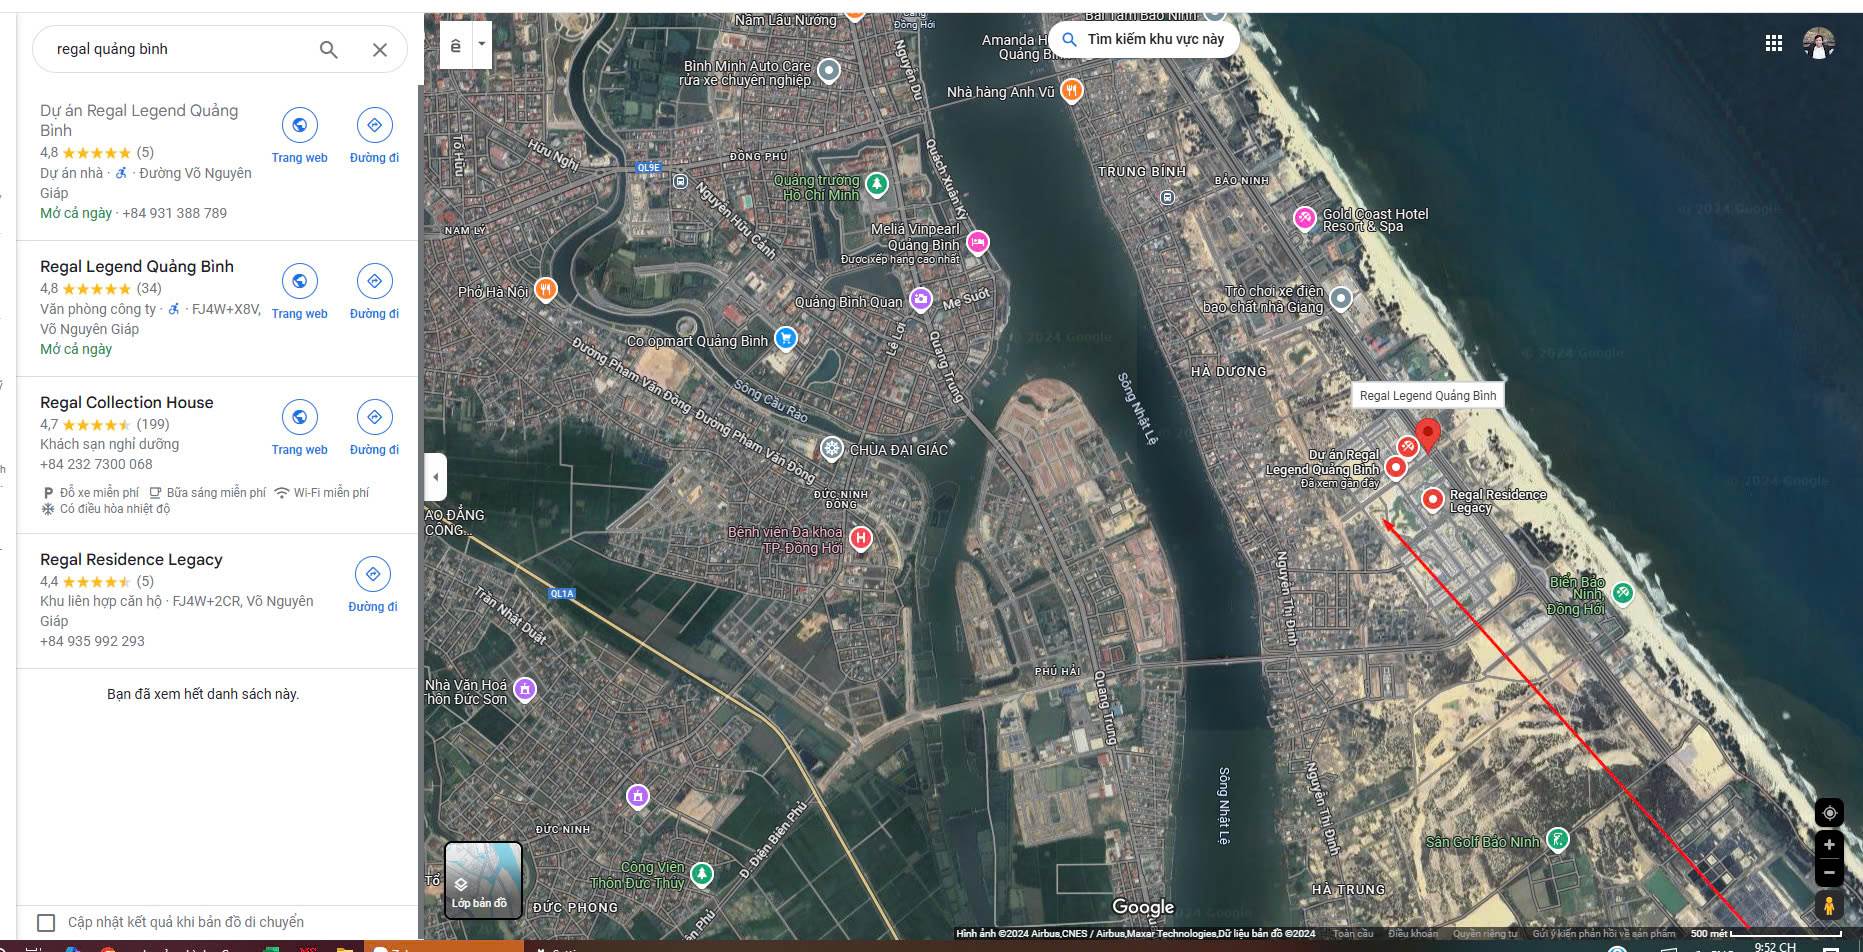Open Regal Legend Quảng Bình result

pyautogui.click(x=137, y=267)
